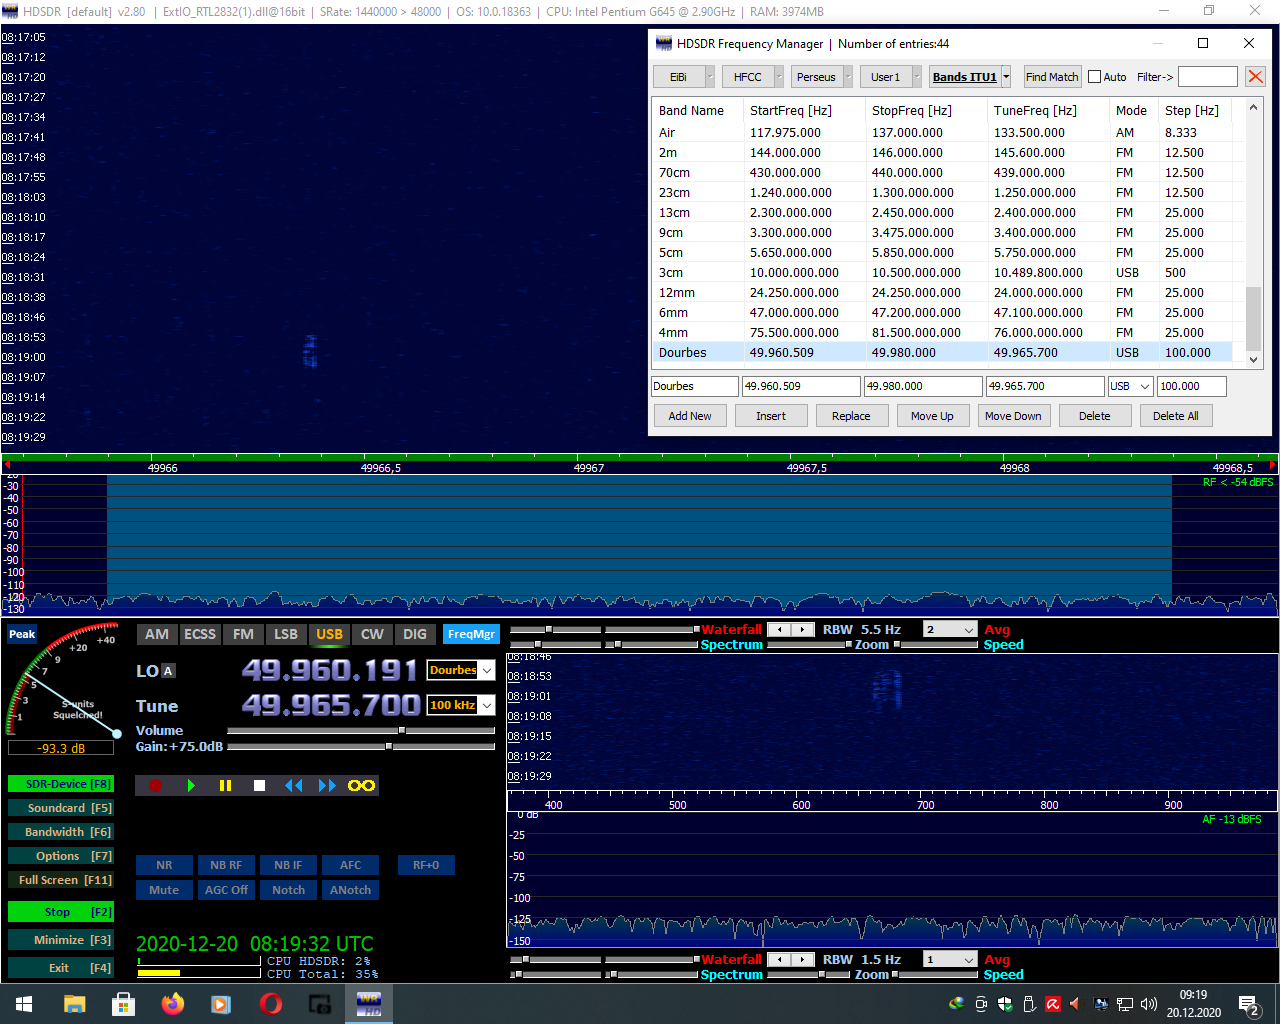
Task: Open the network tray icon
Action: (1125, 1004)
